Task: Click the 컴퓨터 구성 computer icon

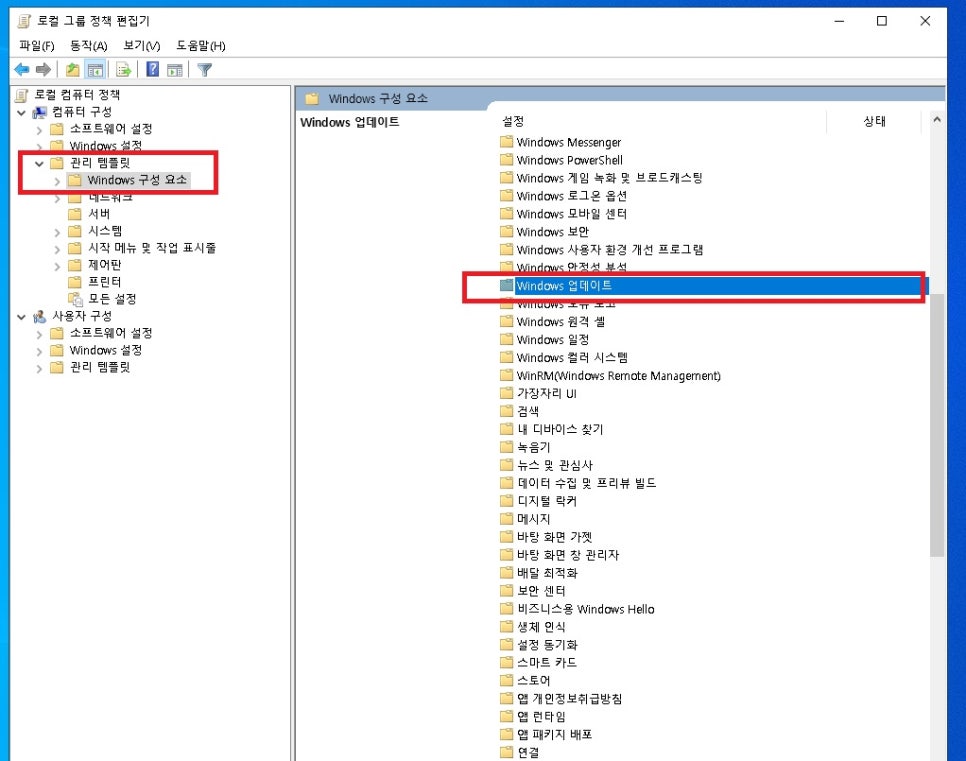Action: (x=39, y=112)
